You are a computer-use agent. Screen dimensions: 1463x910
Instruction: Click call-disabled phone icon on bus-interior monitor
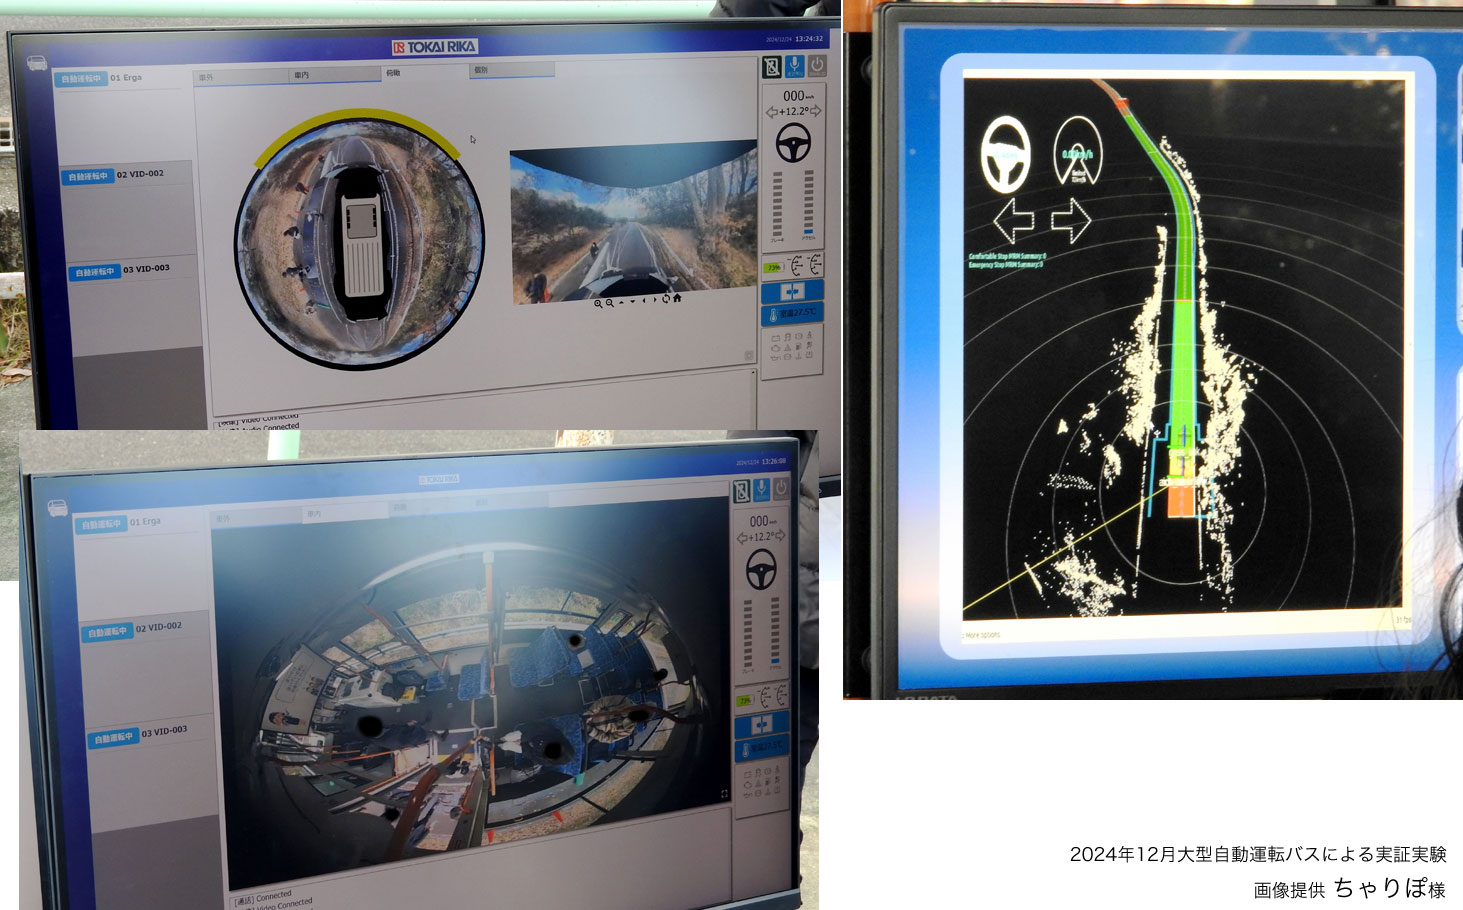coord(741,491)
